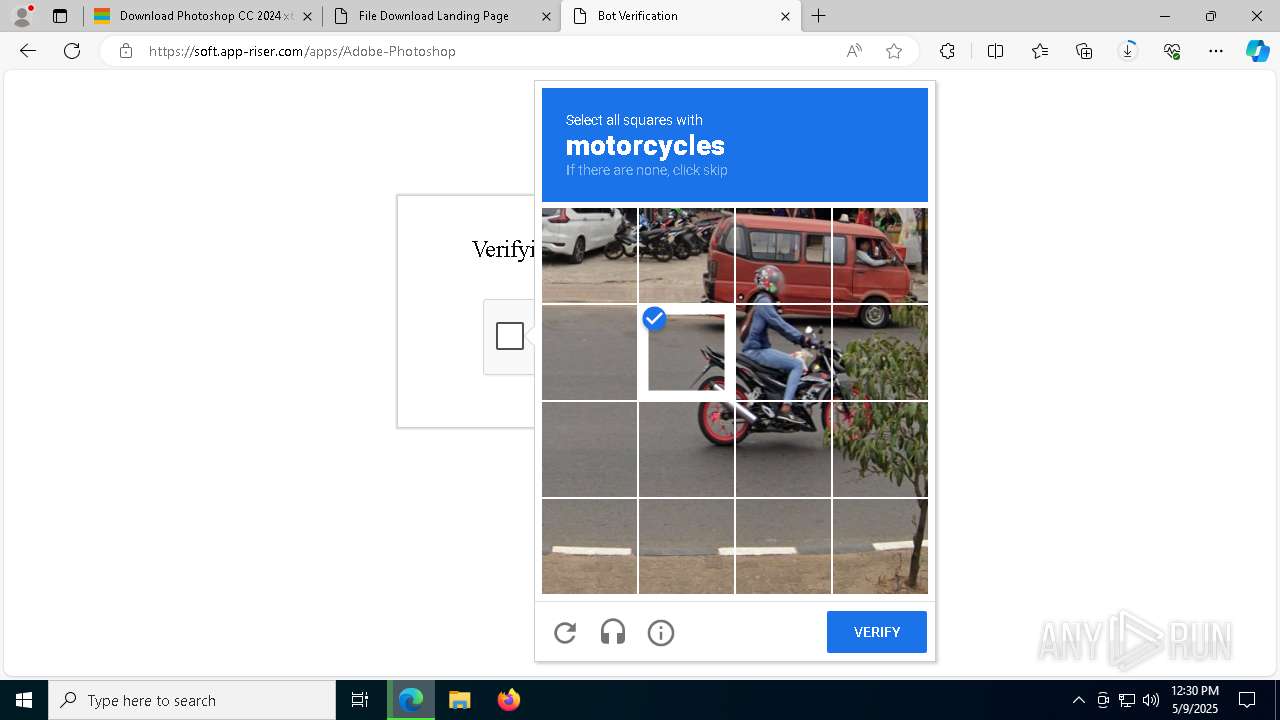Open Copilot sidebar
1280x720 pixels.
(x=1257, y=51)
